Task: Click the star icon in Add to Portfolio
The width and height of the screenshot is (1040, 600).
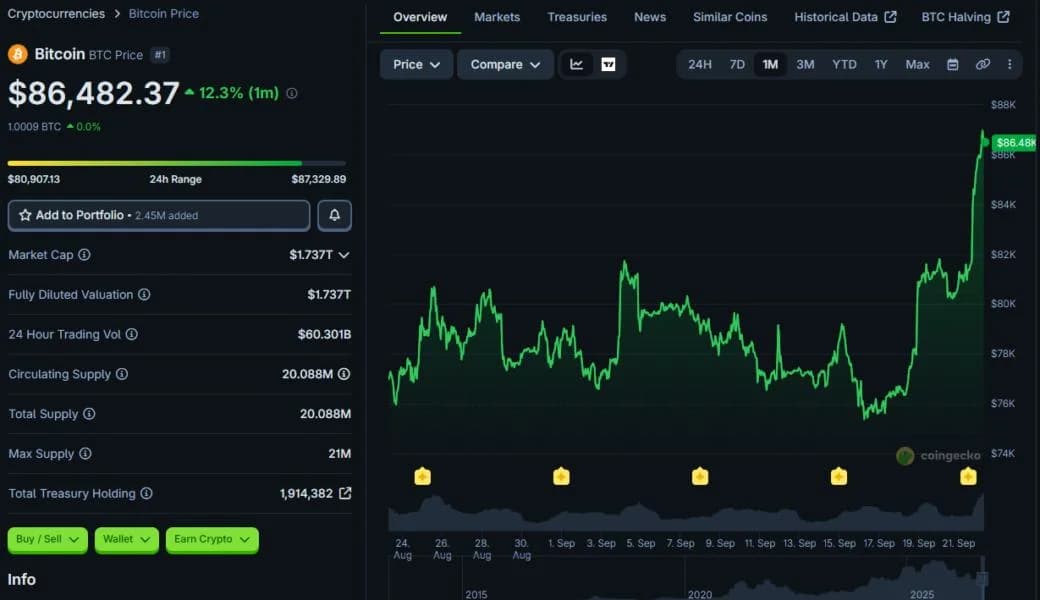Action: click(x=25, y=215)
